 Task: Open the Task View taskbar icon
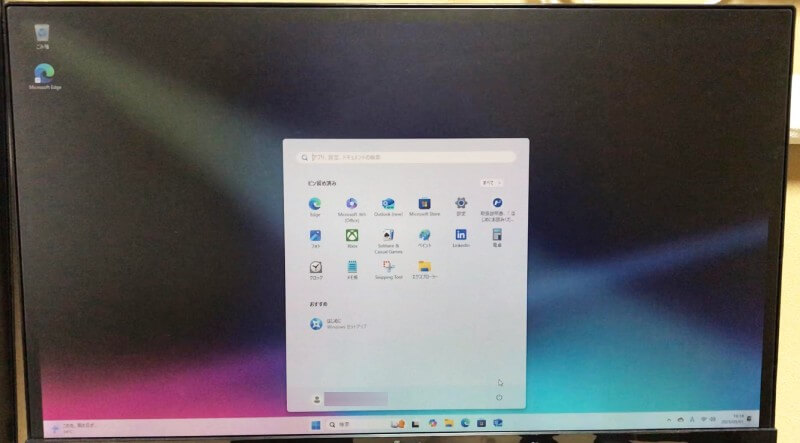coord(415,424)
